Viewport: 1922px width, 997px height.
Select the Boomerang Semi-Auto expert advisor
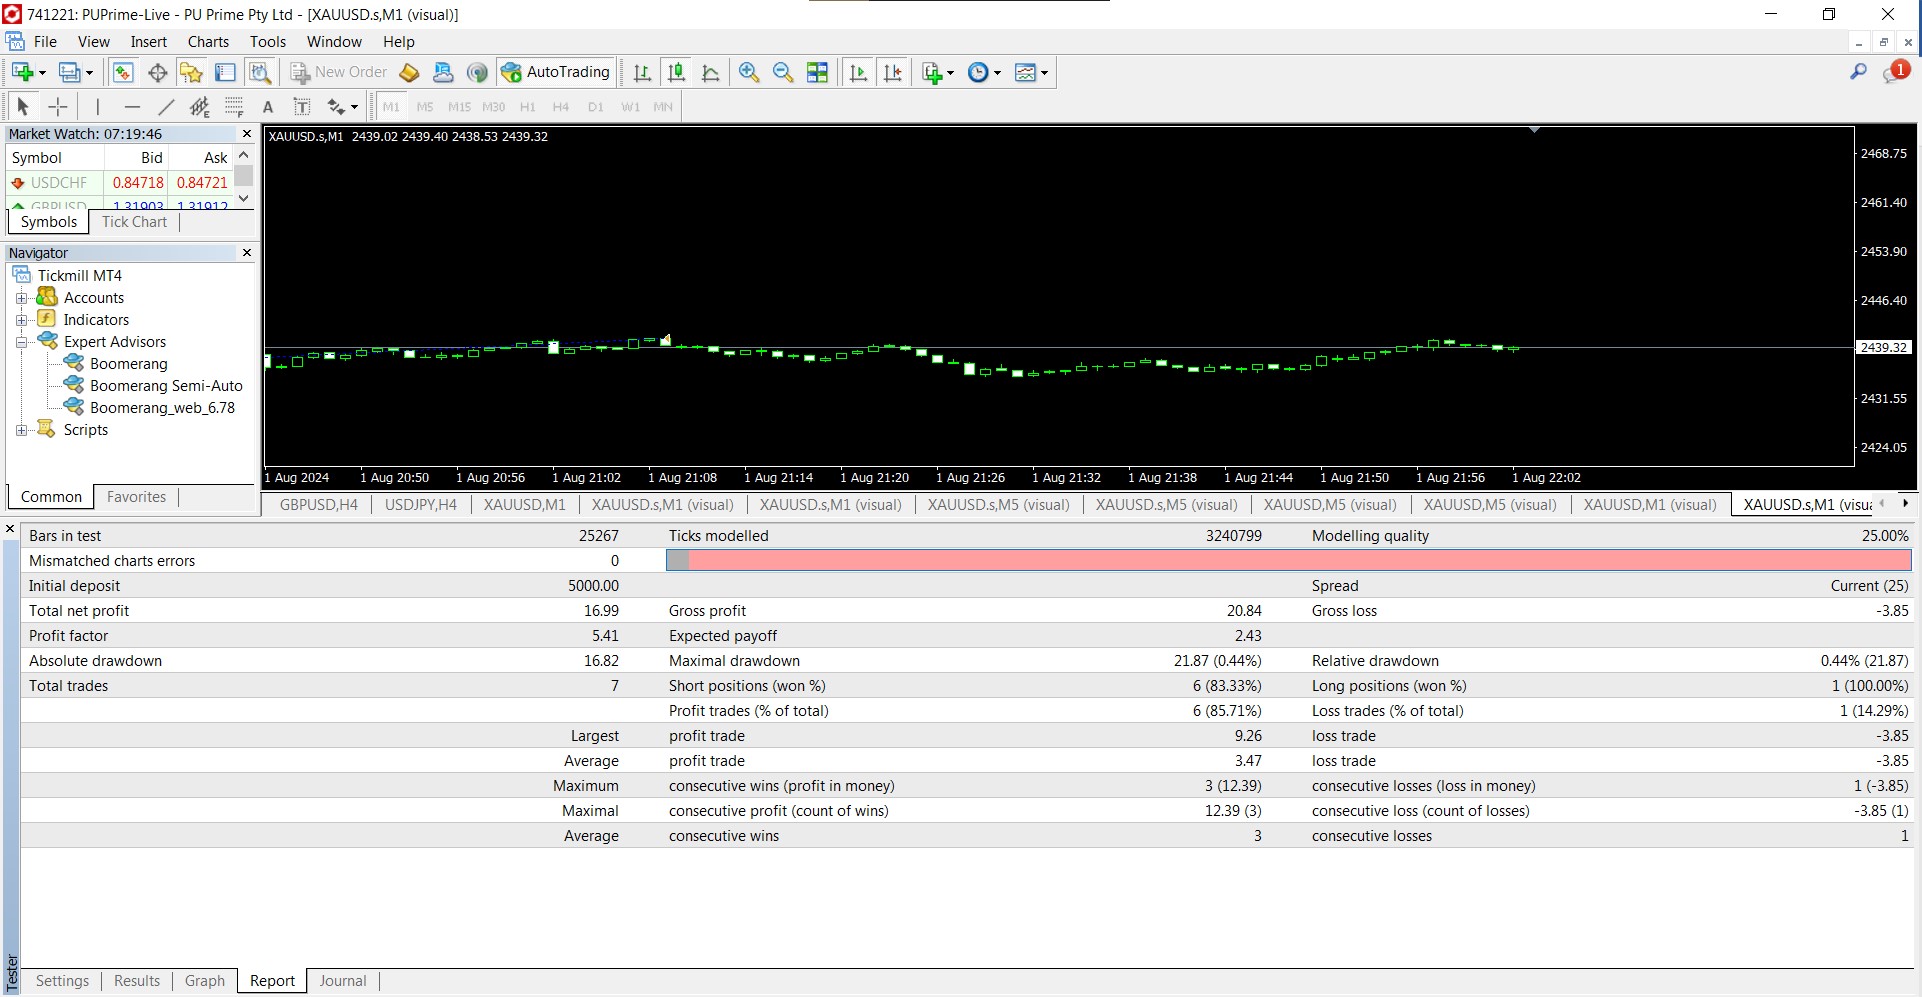tap(166, 386)
